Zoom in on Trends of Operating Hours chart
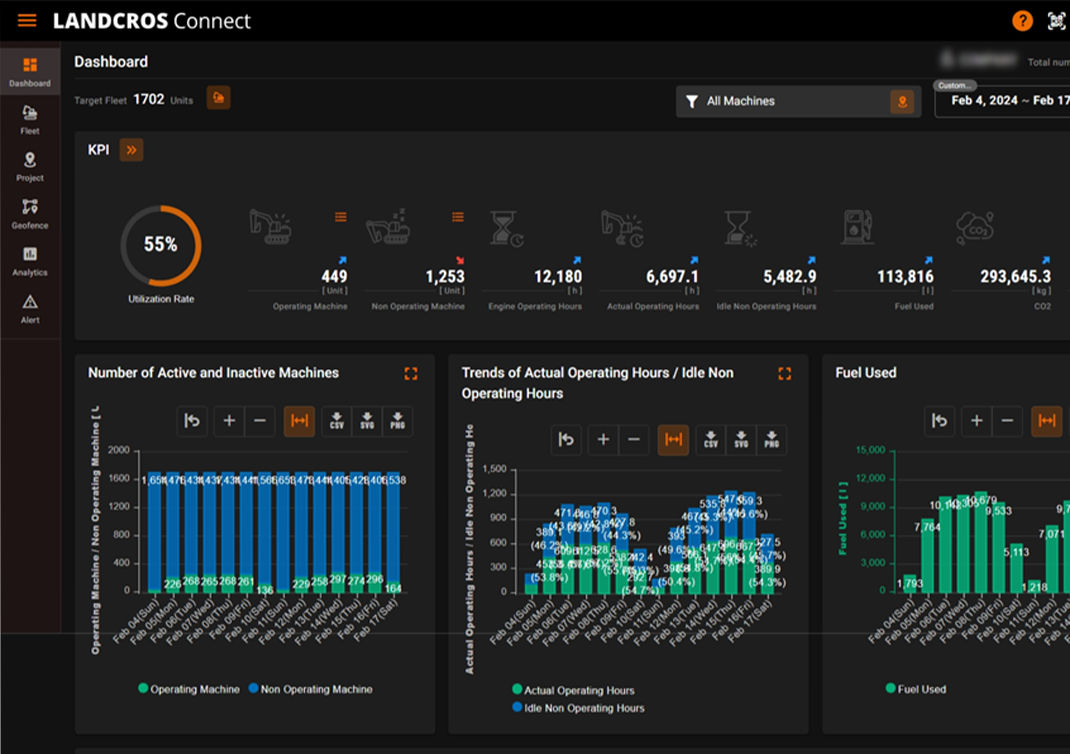 603,439
